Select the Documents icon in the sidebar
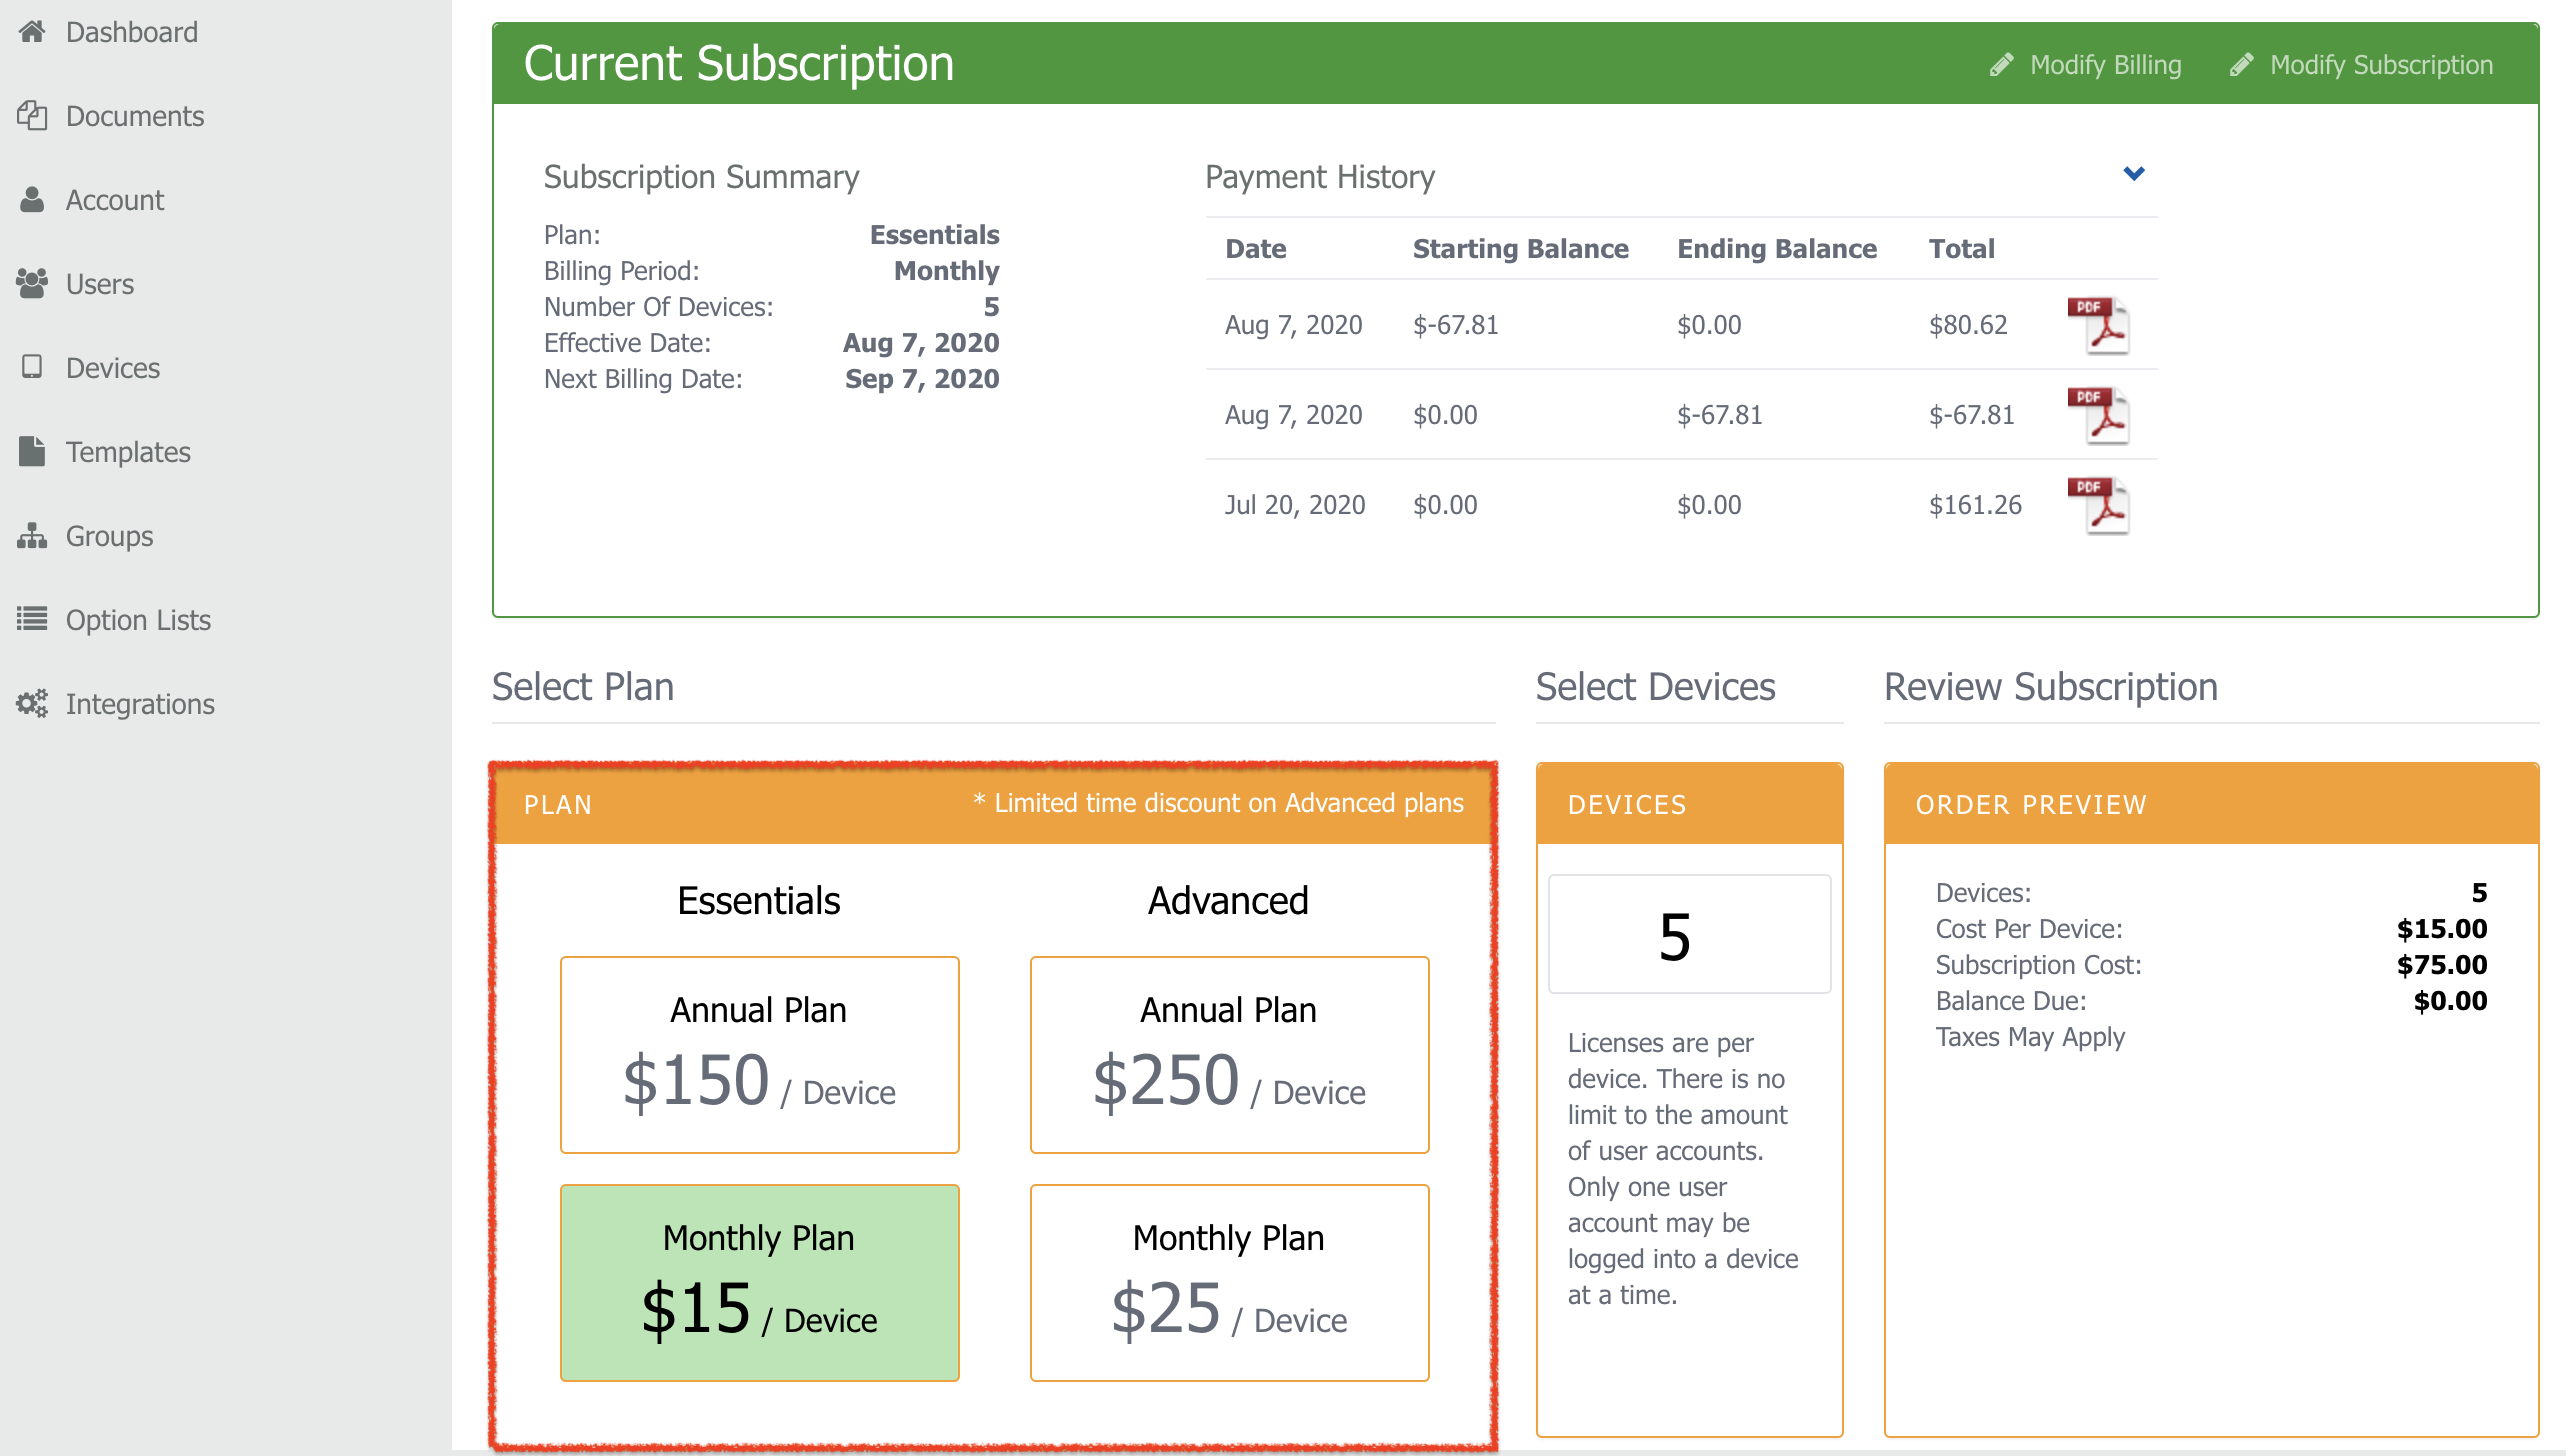Screen dimensions: 2566x1456 pos(33,116)
